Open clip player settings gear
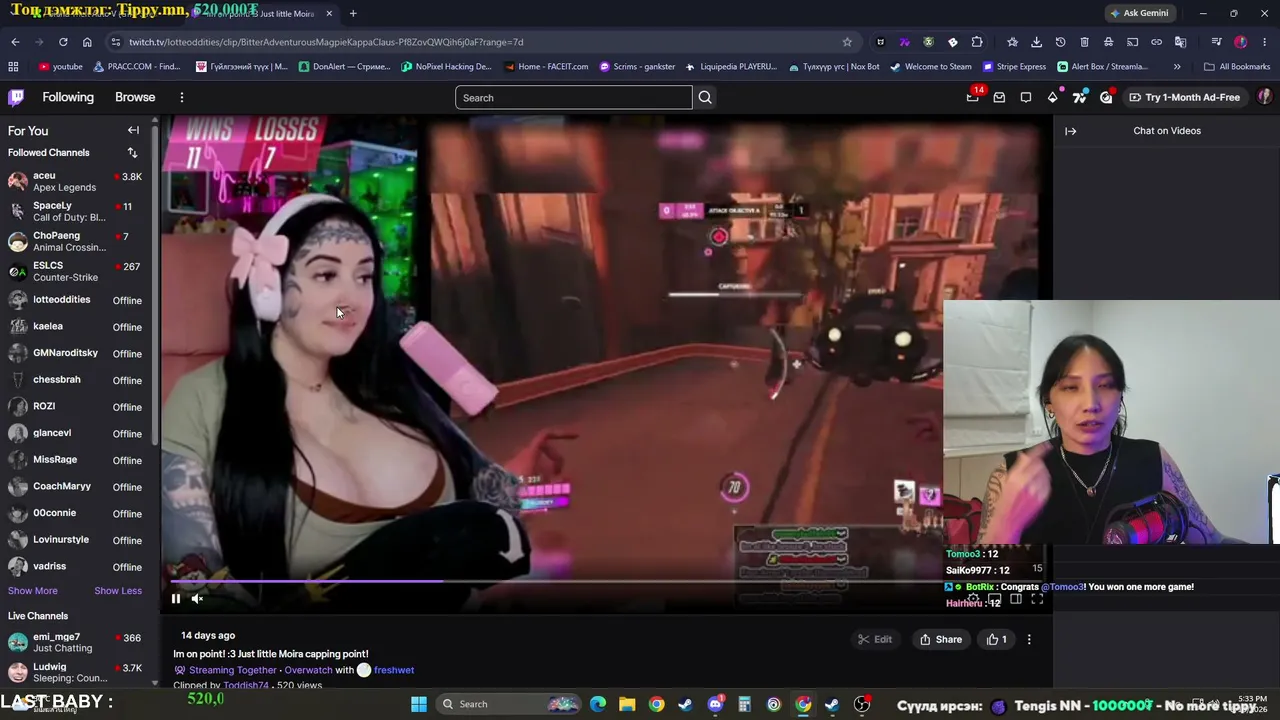 pyautogui.click(x=973, y=599)
